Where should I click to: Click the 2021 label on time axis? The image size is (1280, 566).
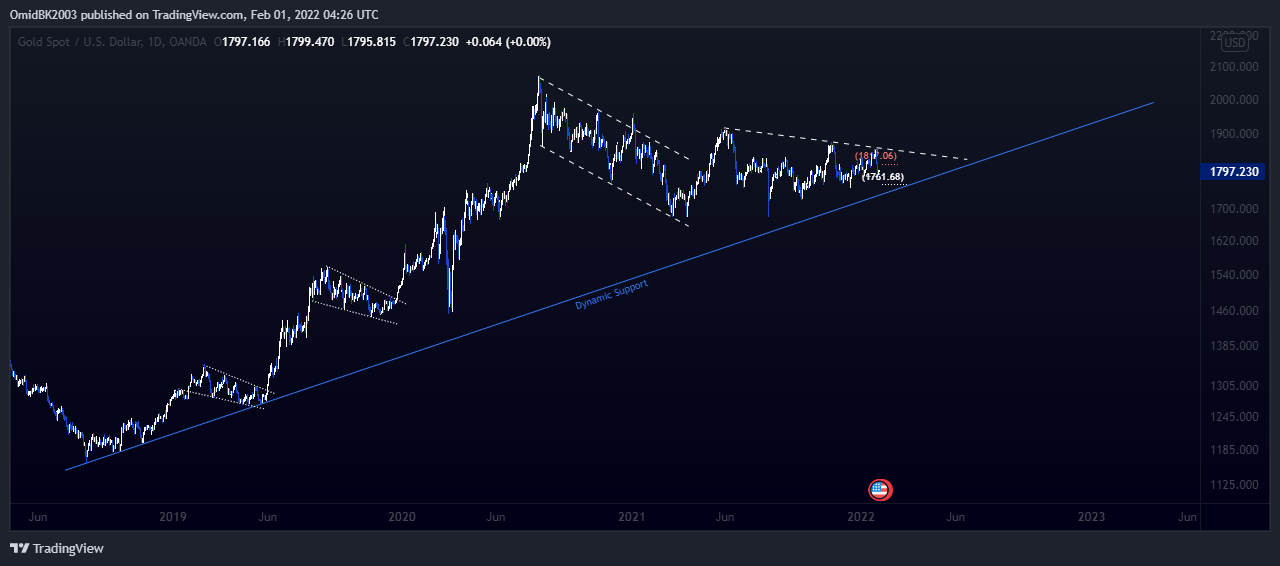coord(630,517)
